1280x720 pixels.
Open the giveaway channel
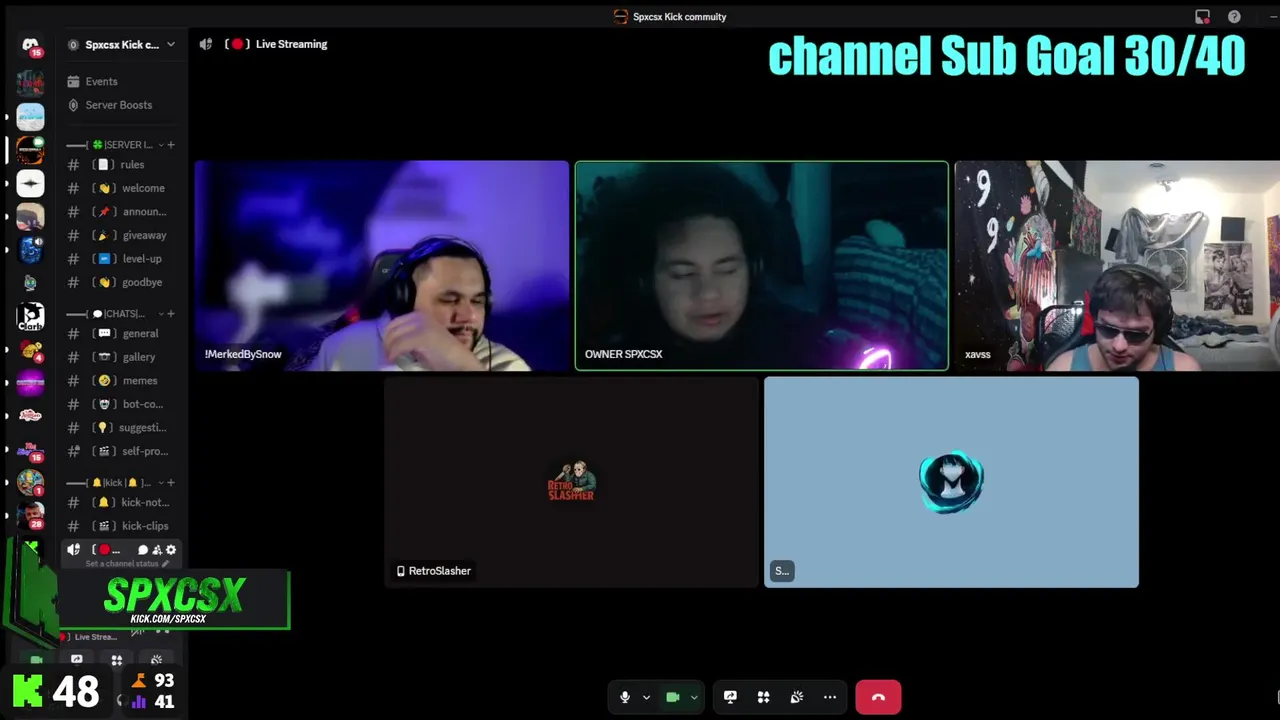pos(121,235)
